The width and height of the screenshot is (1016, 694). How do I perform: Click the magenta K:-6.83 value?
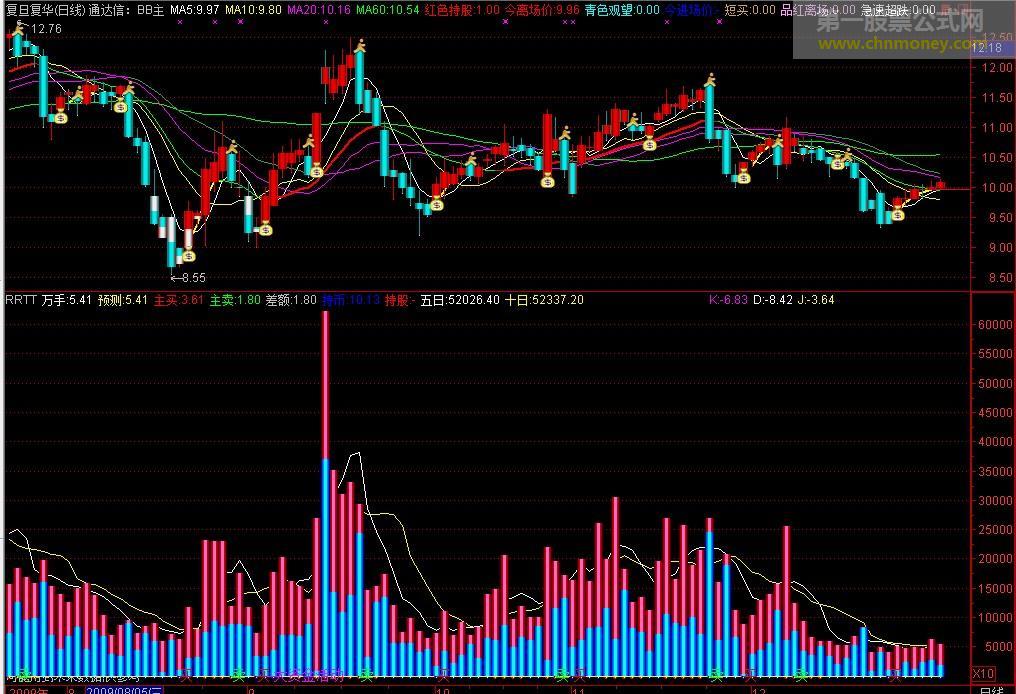728,299
